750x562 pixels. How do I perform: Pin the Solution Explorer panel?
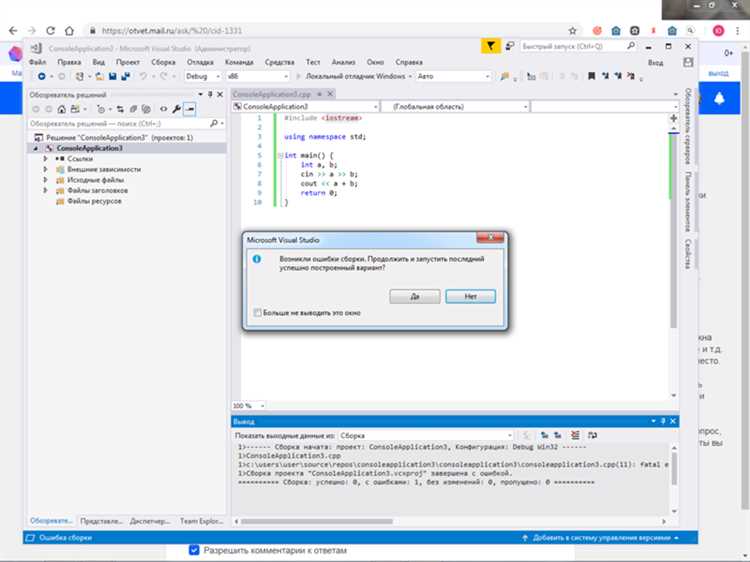pyautogui.click(x=210, y=94)
